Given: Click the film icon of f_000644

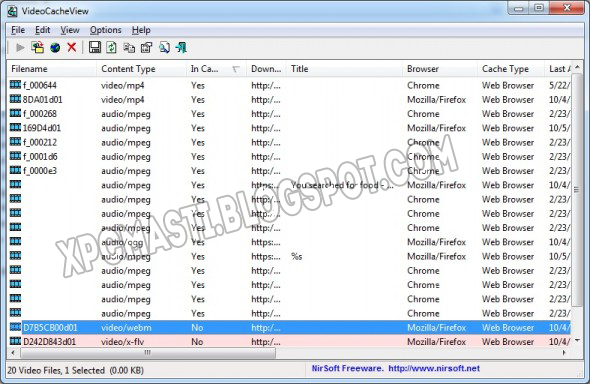Looking at the screenshot, I should point(15,85).
